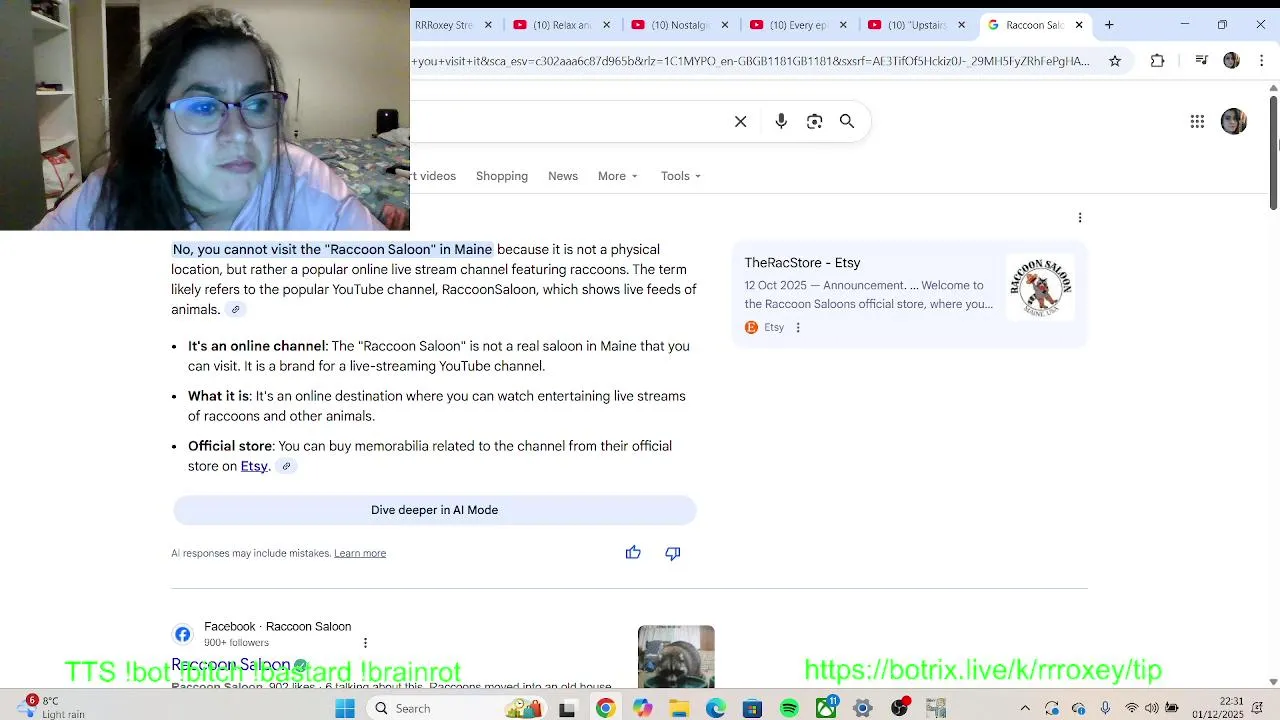Open the Chrome profile avatar in toolbar

pyautogui.click(x=1232, y=61)
